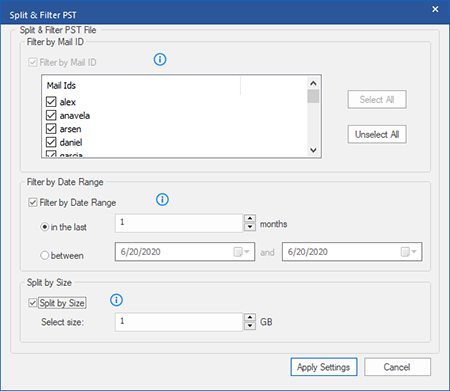The width and height of the screenshot is (450, 391).
Task: Click the Unselect All button
Action: pos(377,134)
